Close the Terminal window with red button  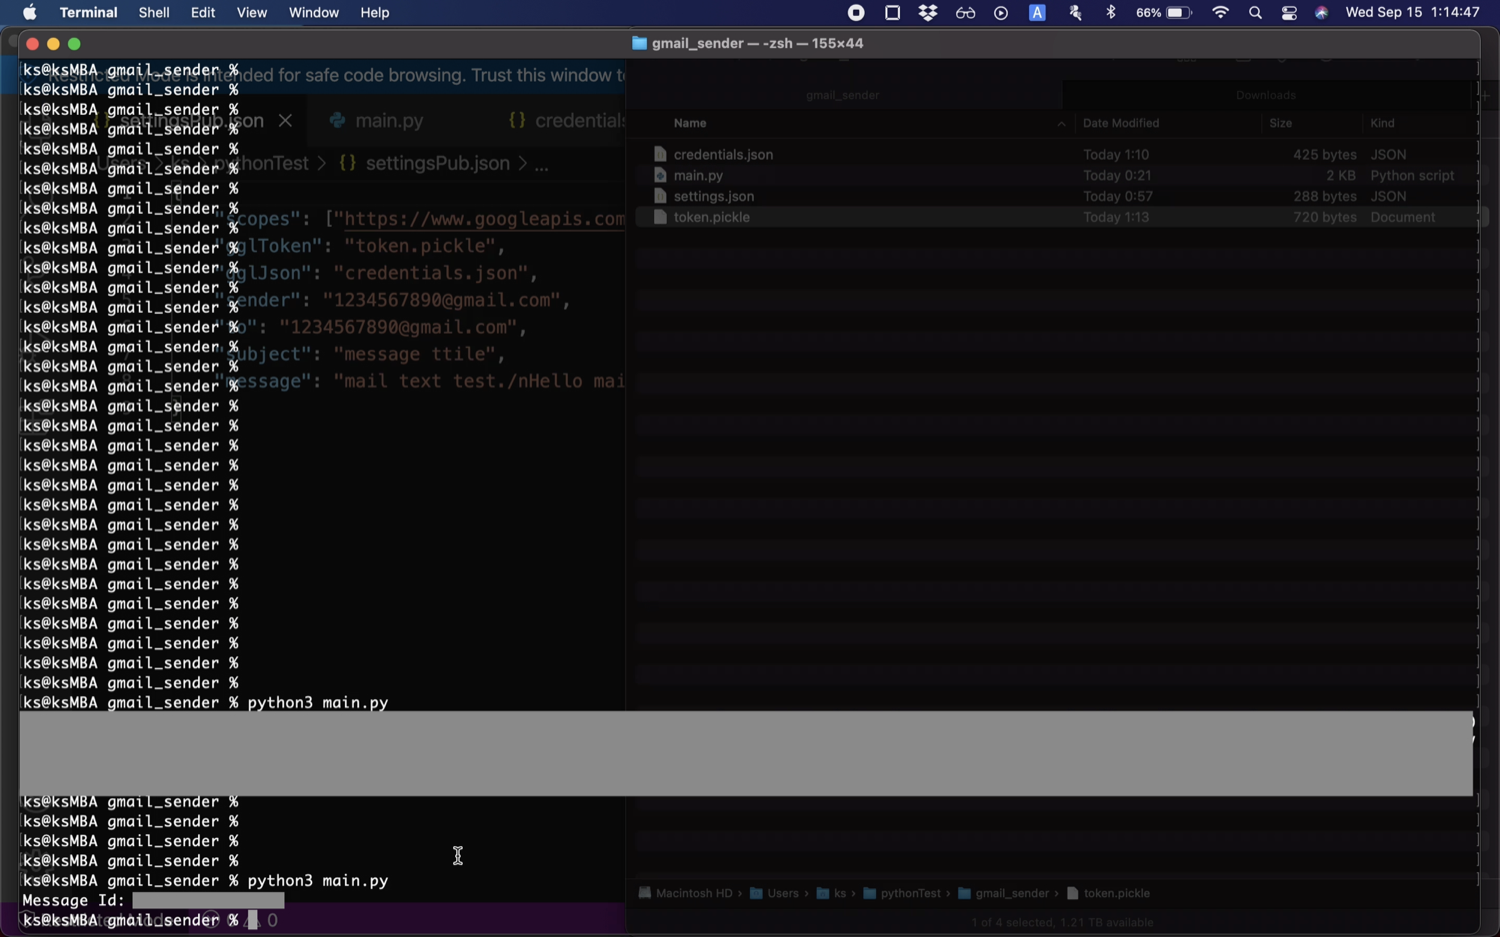click(32, 44)
